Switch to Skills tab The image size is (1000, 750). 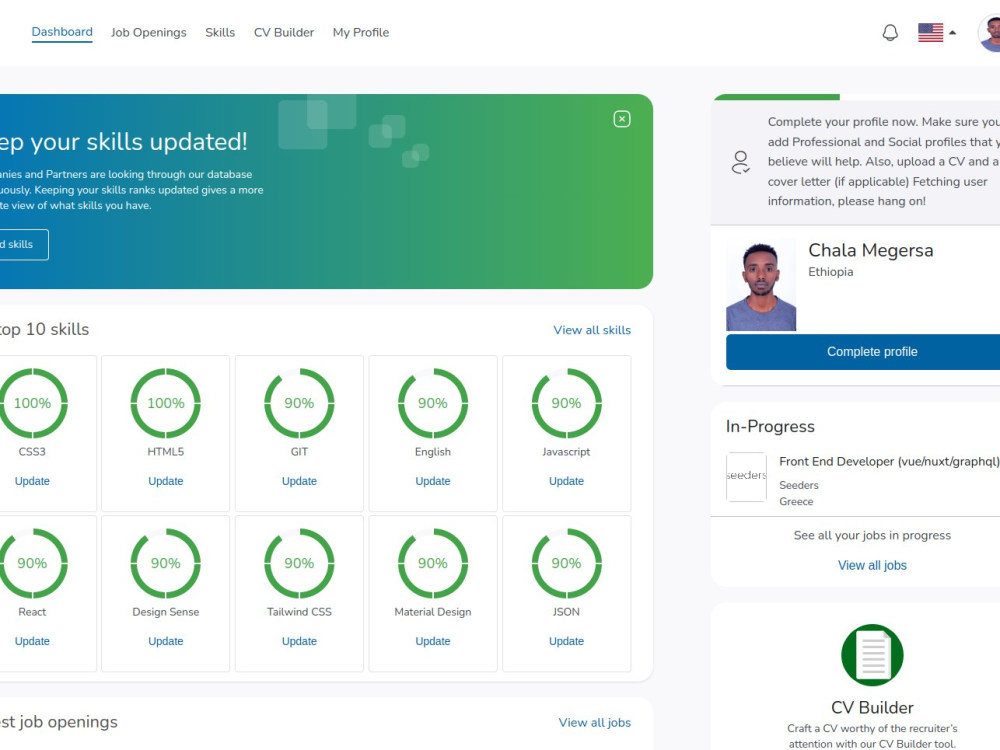click(220, 33)
